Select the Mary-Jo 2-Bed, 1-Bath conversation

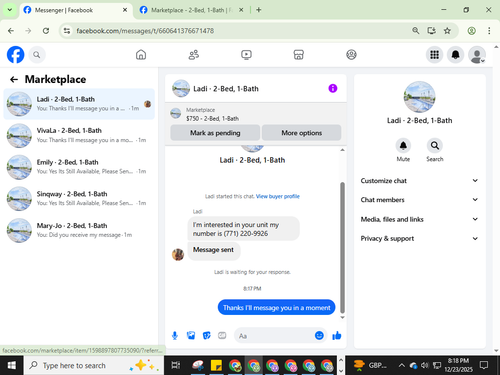point(79,230)
